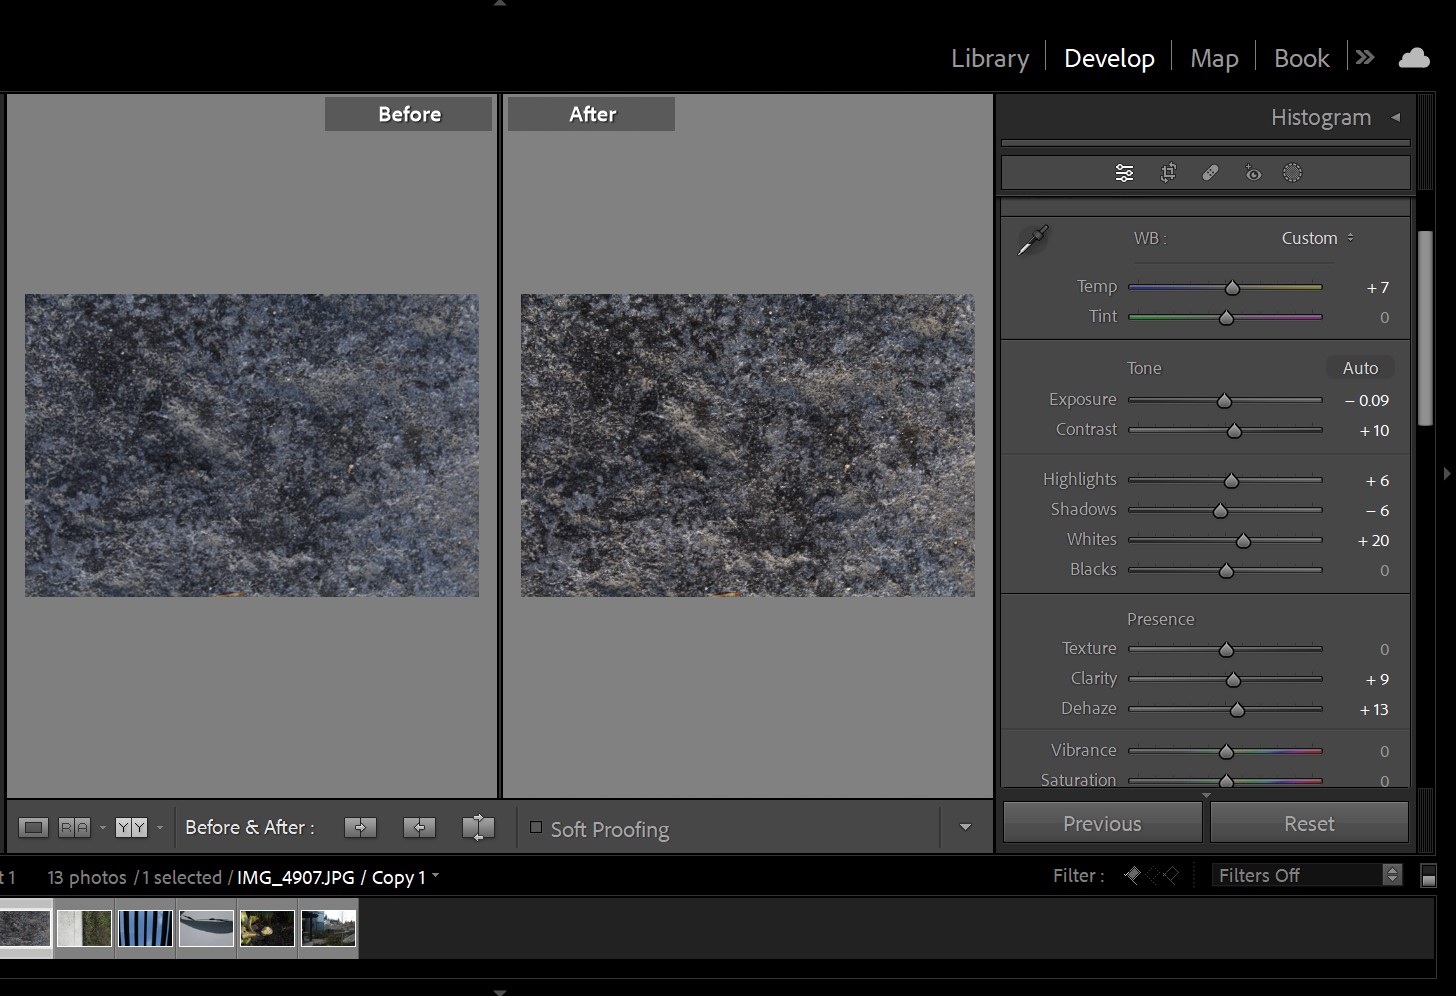Collapse the Histogram panel
1456x996 pixels.
click(1395, 117)
